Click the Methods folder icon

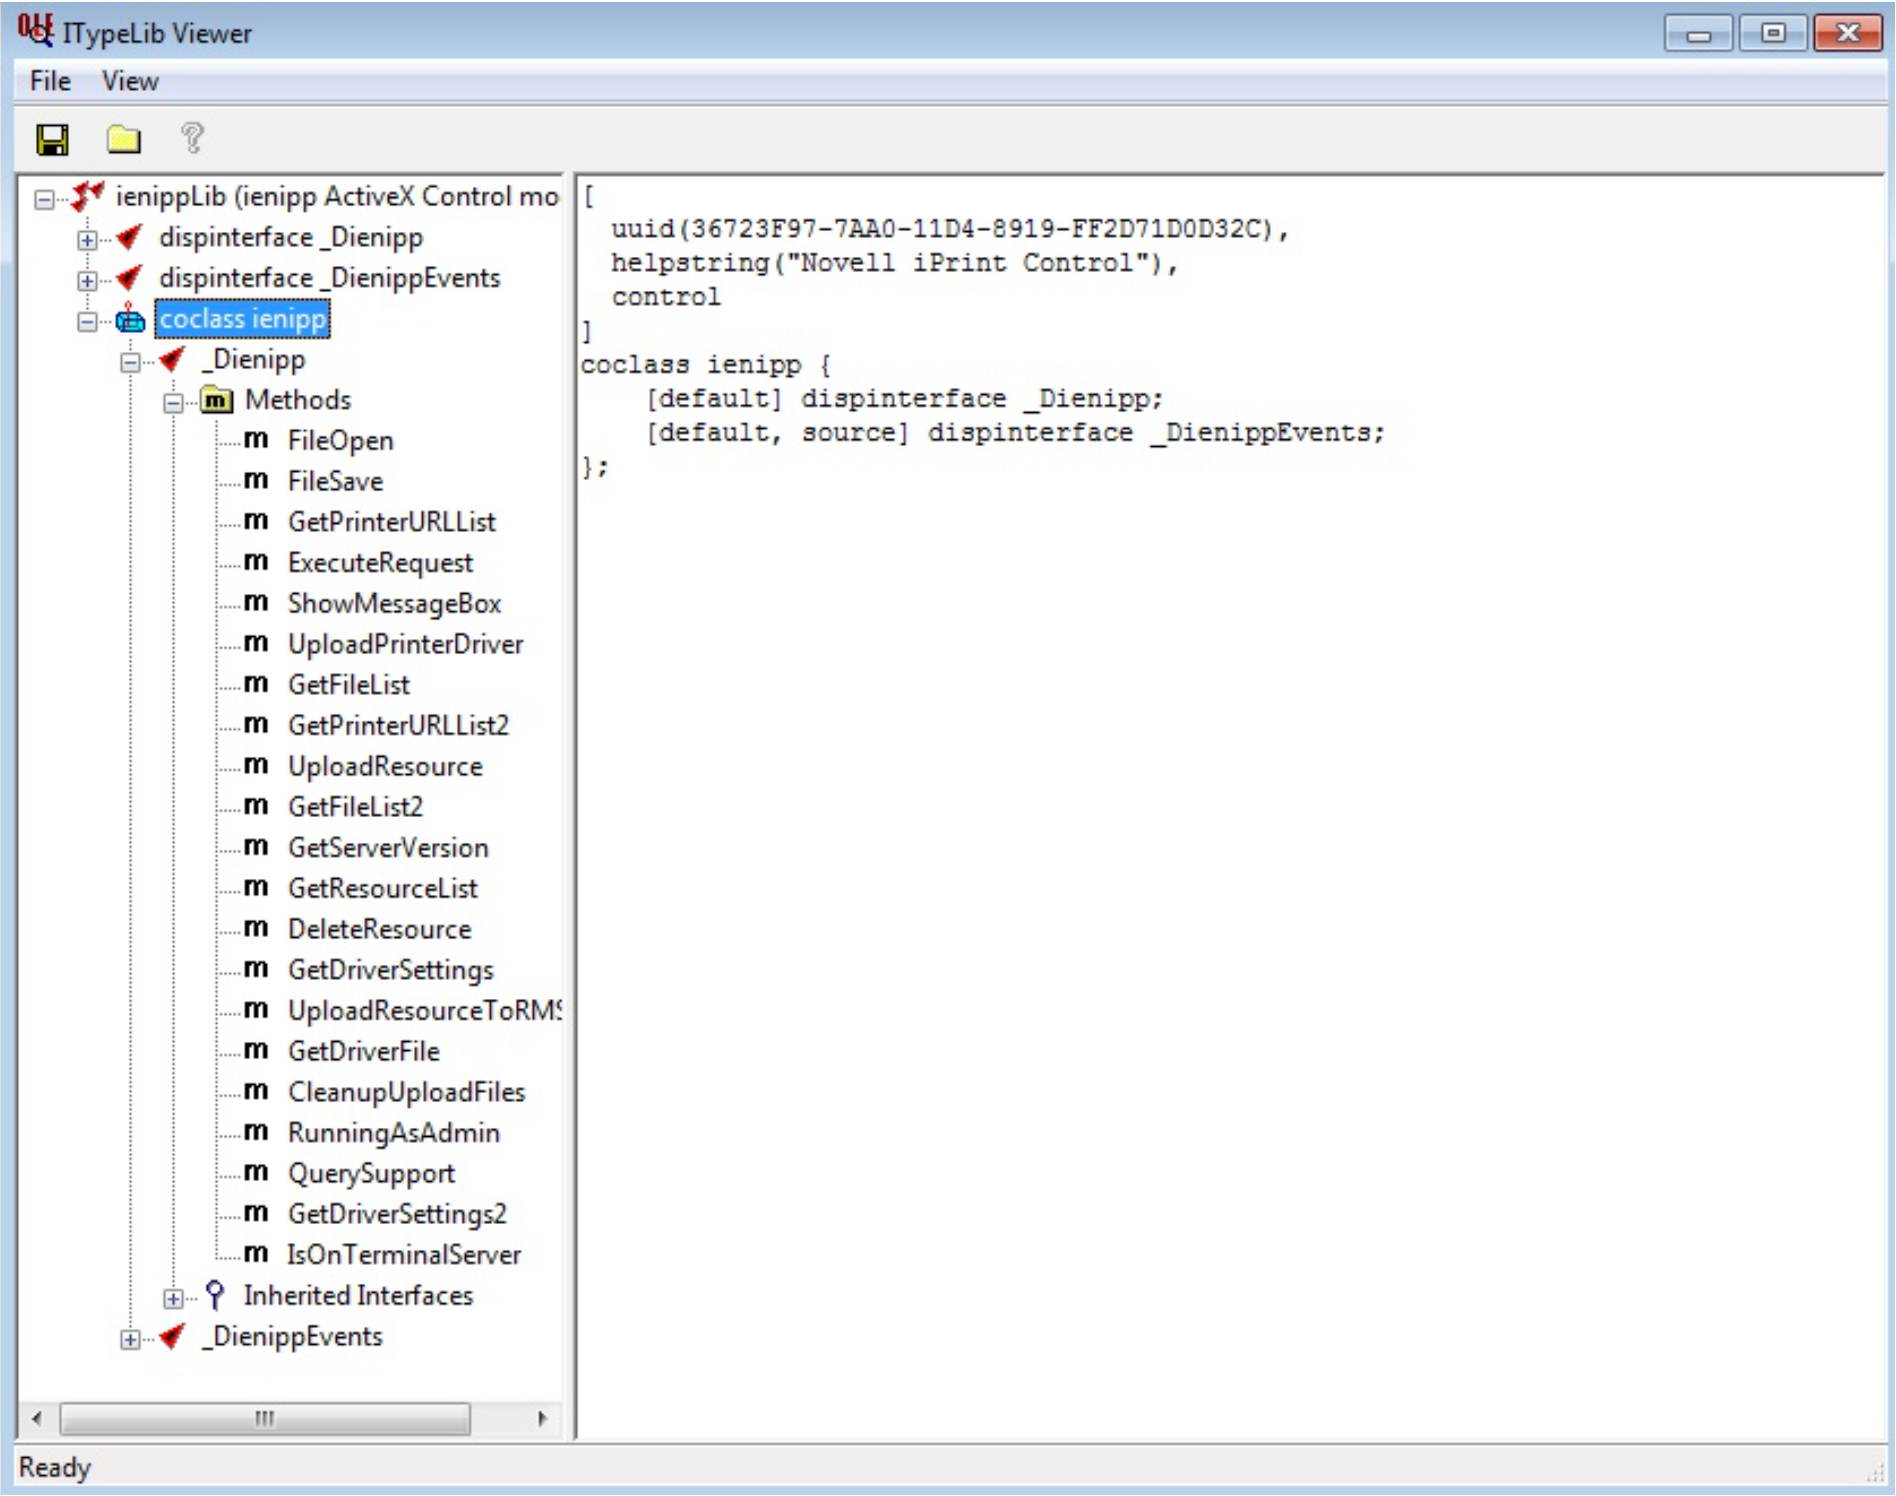pyautogui.click(x=217, y=400)
